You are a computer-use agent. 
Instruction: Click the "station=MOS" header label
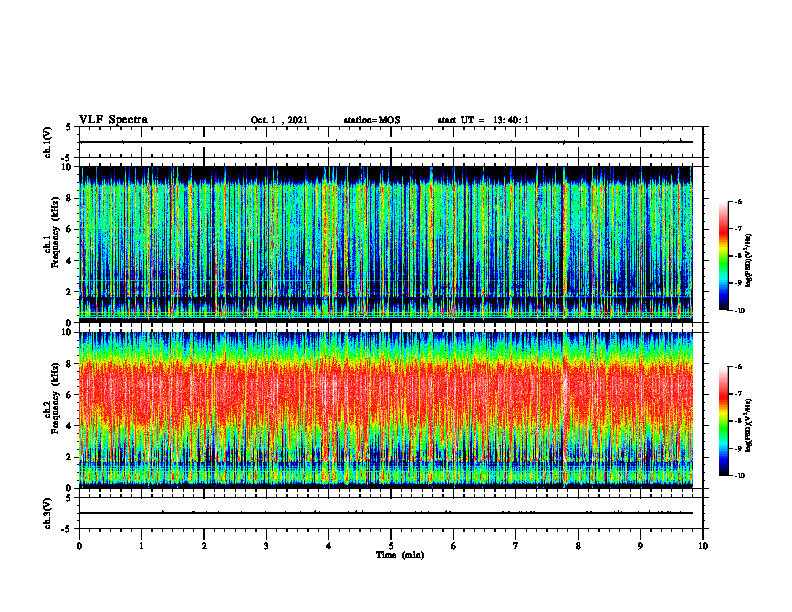pyautogui.click(x=372, y=120)
